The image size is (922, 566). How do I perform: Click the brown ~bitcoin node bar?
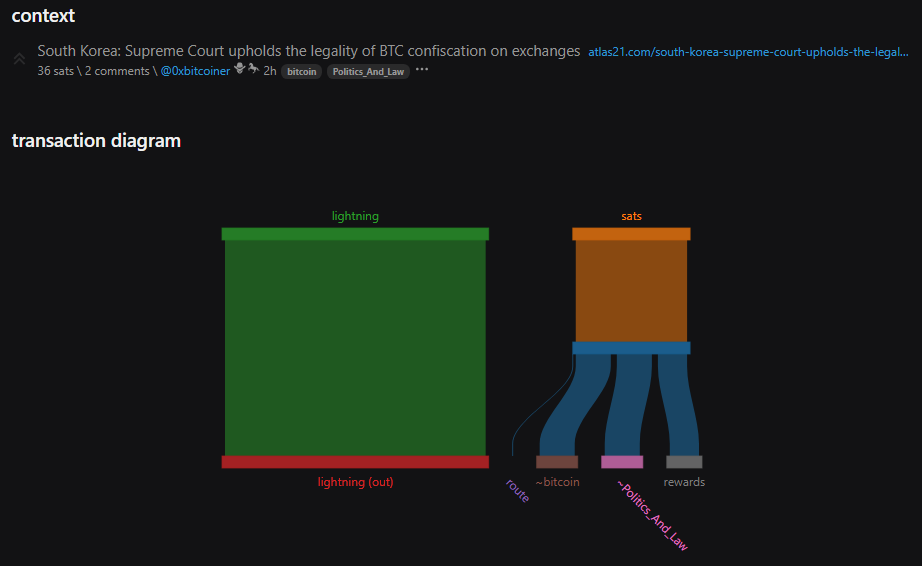[x=557, y=462]
